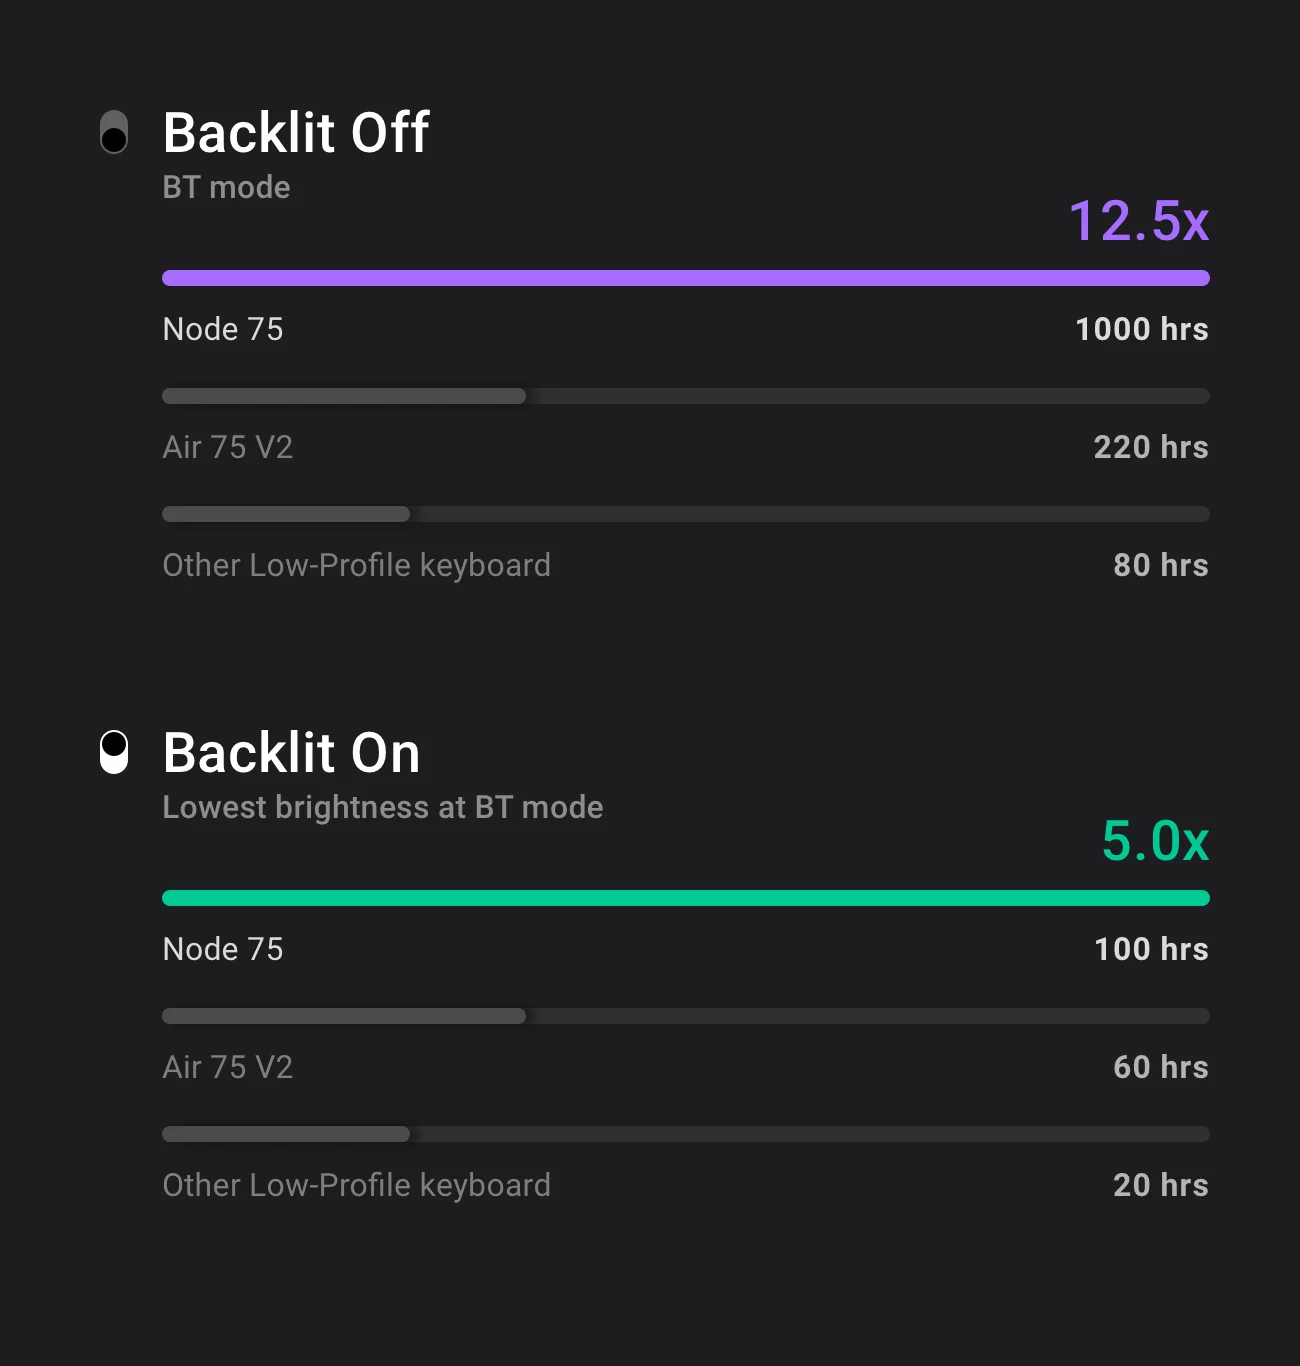Click the BT mode subtitle
This screenshot has height=1366, width=1300.
point(226,187)
